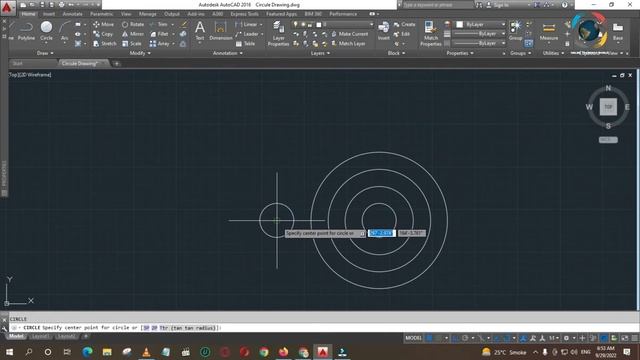Open Chrome from the taskbar
Screen dimensions: 640x360
(x=264, y=352)
